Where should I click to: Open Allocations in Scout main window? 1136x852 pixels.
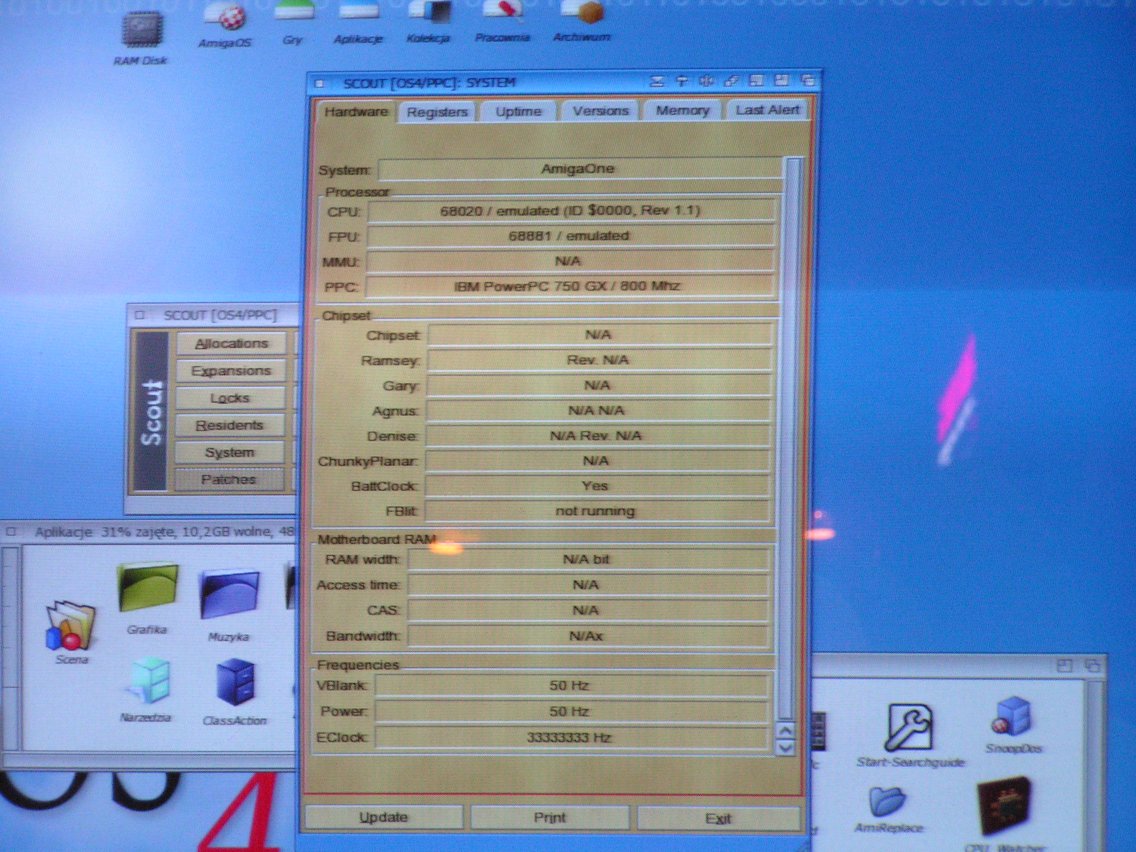[x=231, y=343]
